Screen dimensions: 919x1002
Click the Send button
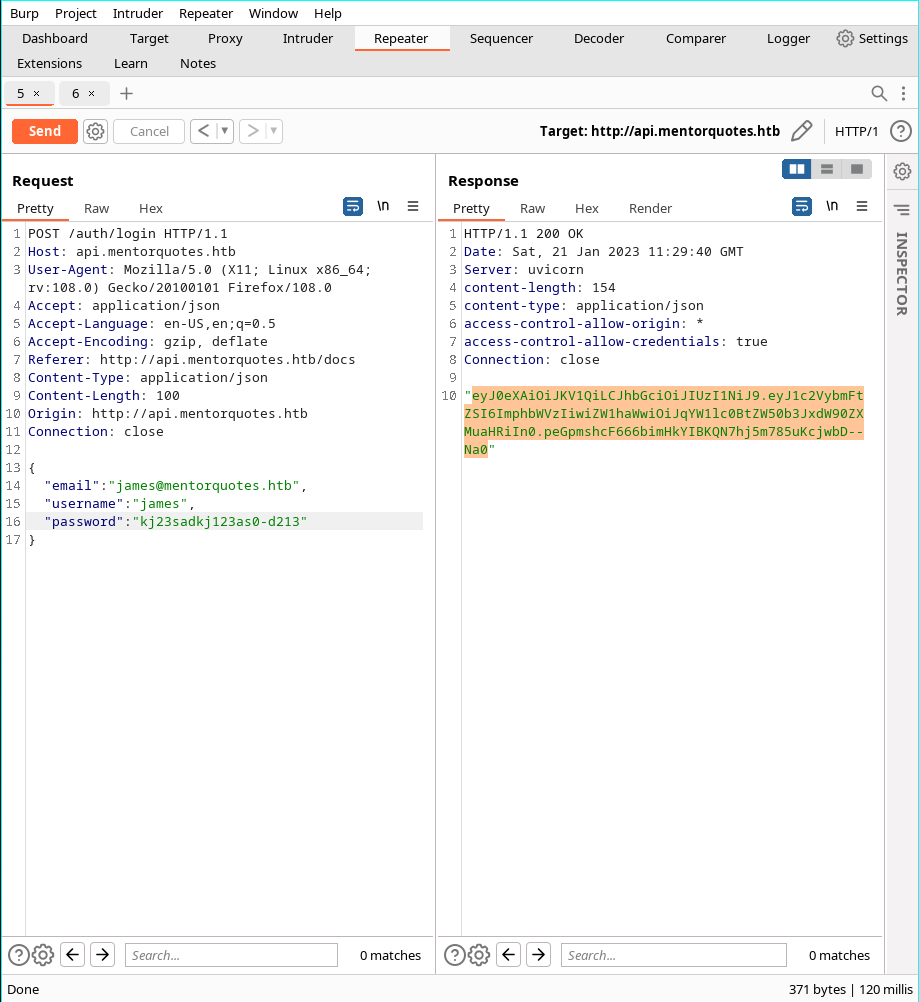tap(45, 131)
